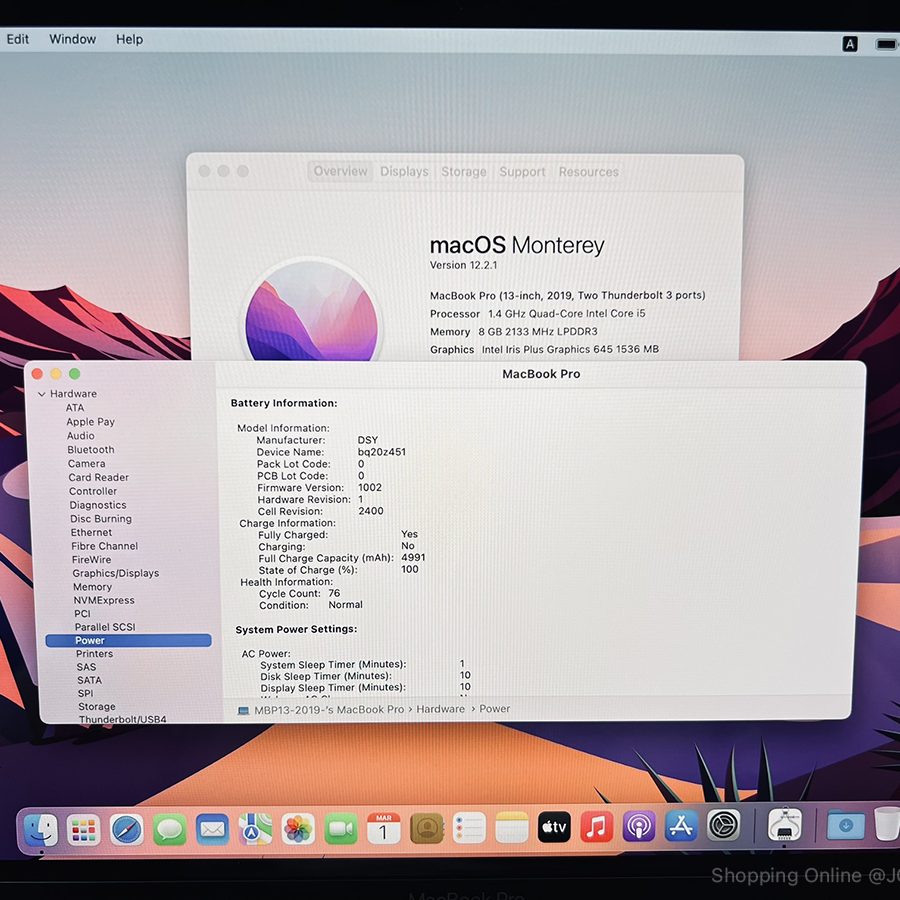Click the Device Name value "bq20z451"
This screenshot has height=900, width=900.
[381, 452]
